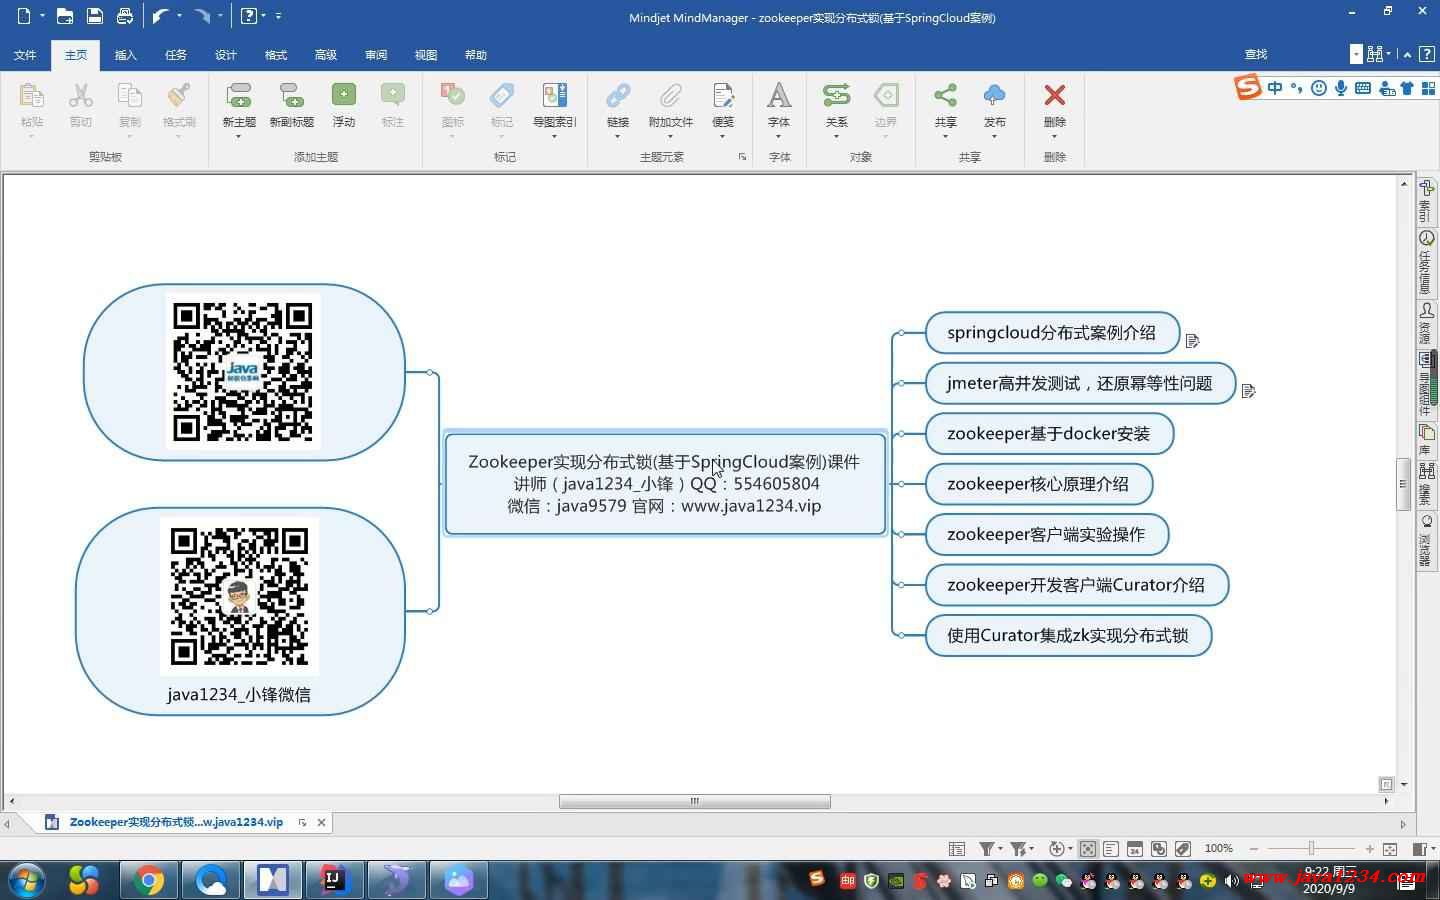
Task: Switch to the 格式 ribbon tab
Action: (276, 55)
